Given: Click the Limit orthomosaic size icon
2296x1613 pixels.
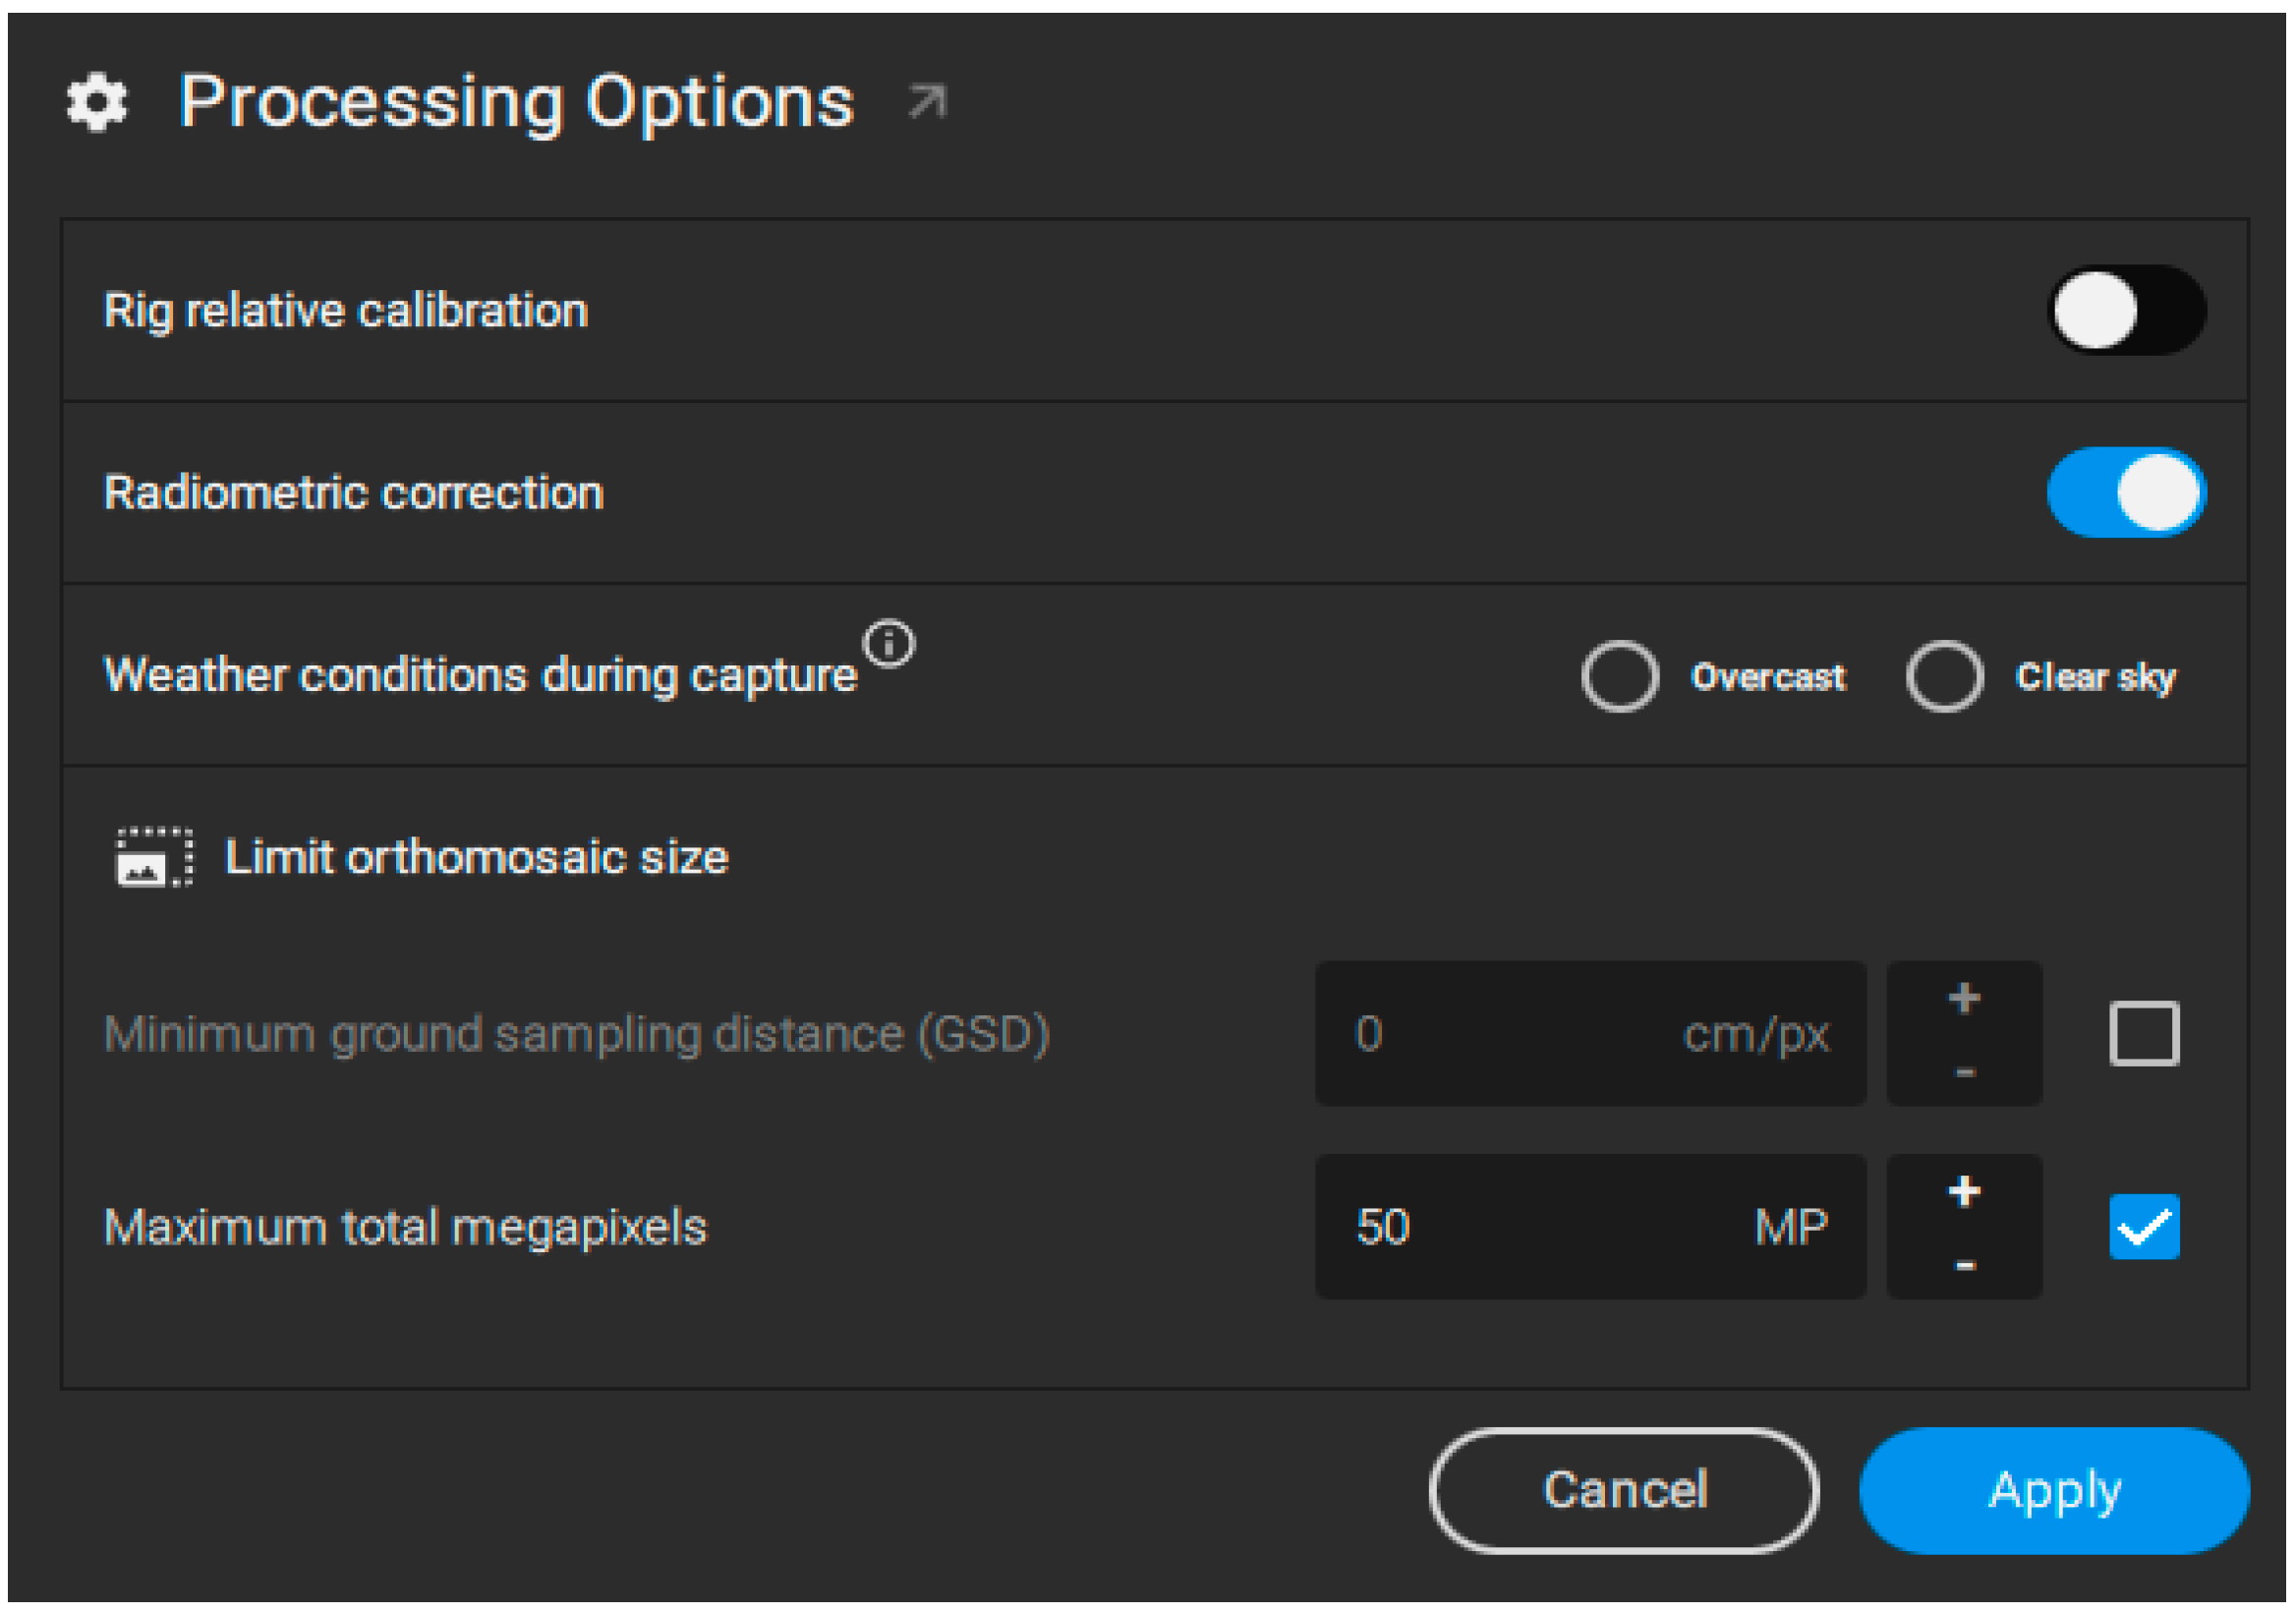Looking at the screenshot, I should [x=153, y=857].
